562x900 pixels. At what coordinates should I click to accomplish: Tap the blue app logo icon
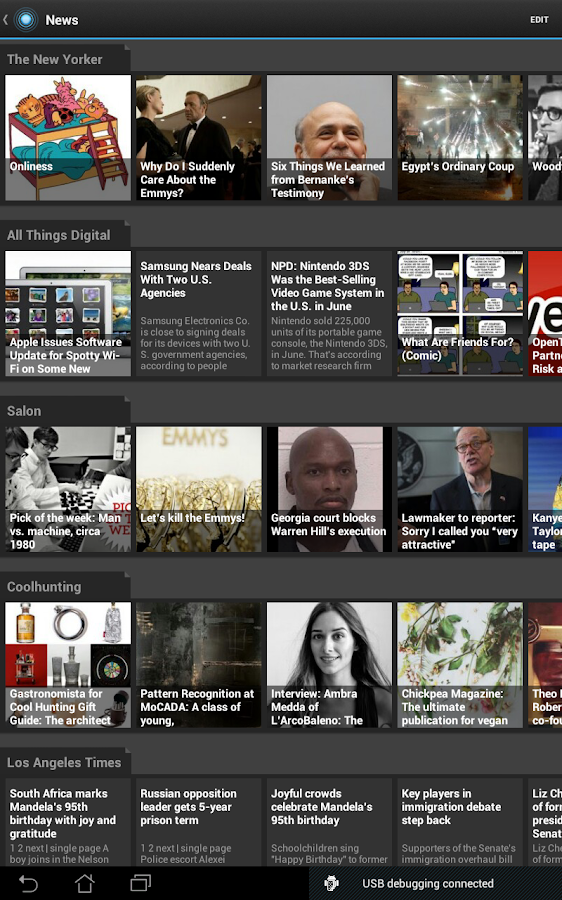tap(26, 20)
